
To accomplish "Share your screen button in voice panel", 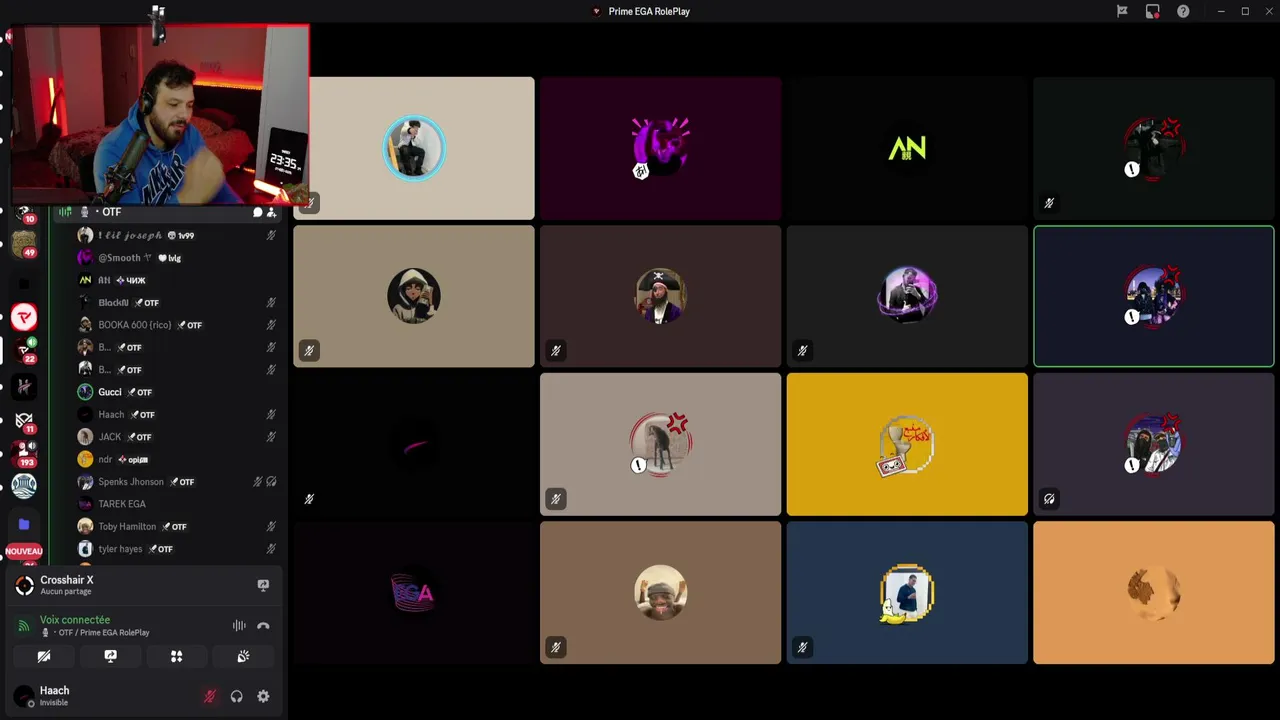I will (x=110, y=656).
